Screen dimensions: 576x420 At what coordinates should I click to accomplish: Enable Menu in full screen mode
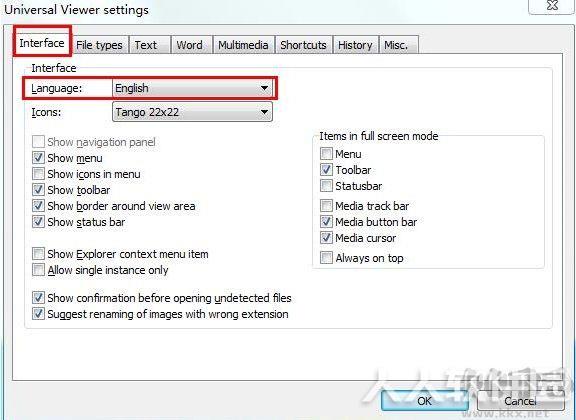coord(326,154)
